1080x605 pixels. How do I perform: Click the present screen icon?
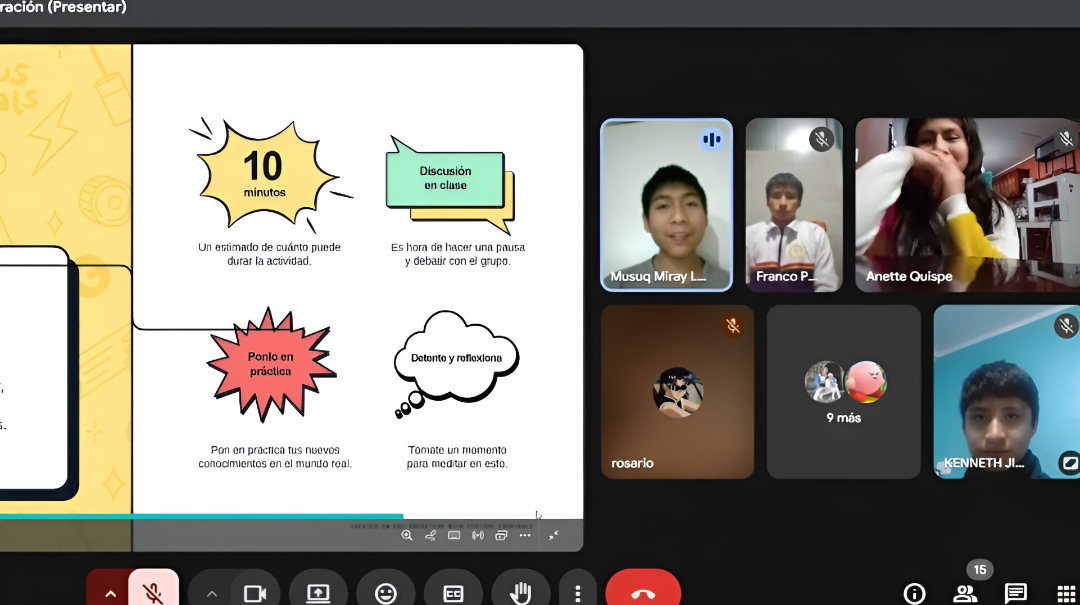pyautogui.click(x=318, y=592)
